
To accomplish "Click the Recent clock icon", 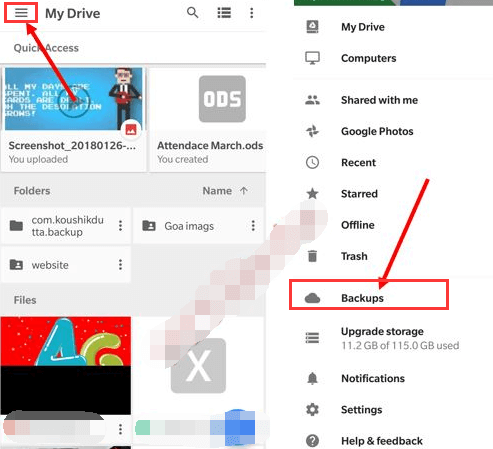I will [x=312, y=162].
